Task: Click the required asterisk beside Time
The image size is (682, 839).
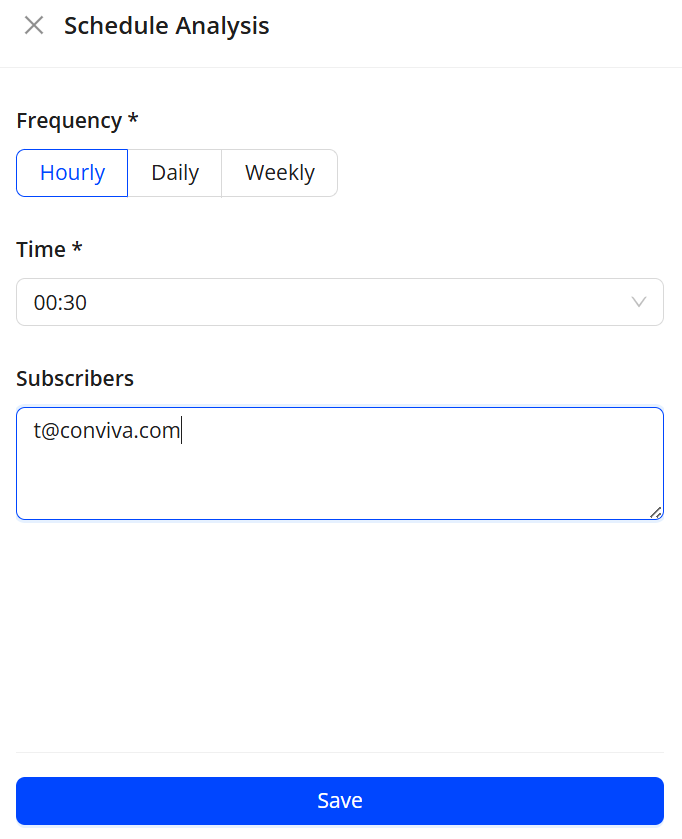Action: click(77, 250)
